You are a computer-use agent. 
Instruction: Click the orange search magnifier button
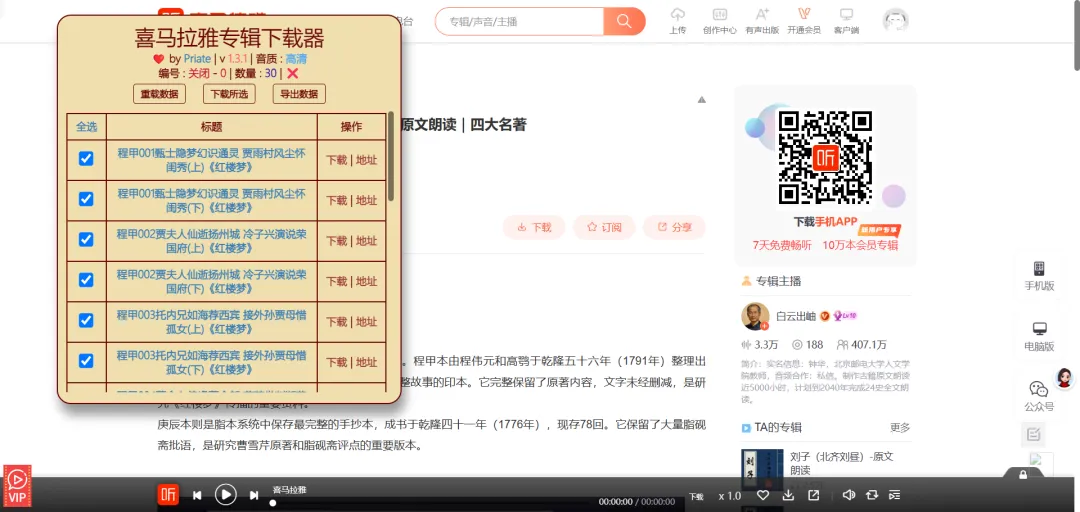click(624, 21)
